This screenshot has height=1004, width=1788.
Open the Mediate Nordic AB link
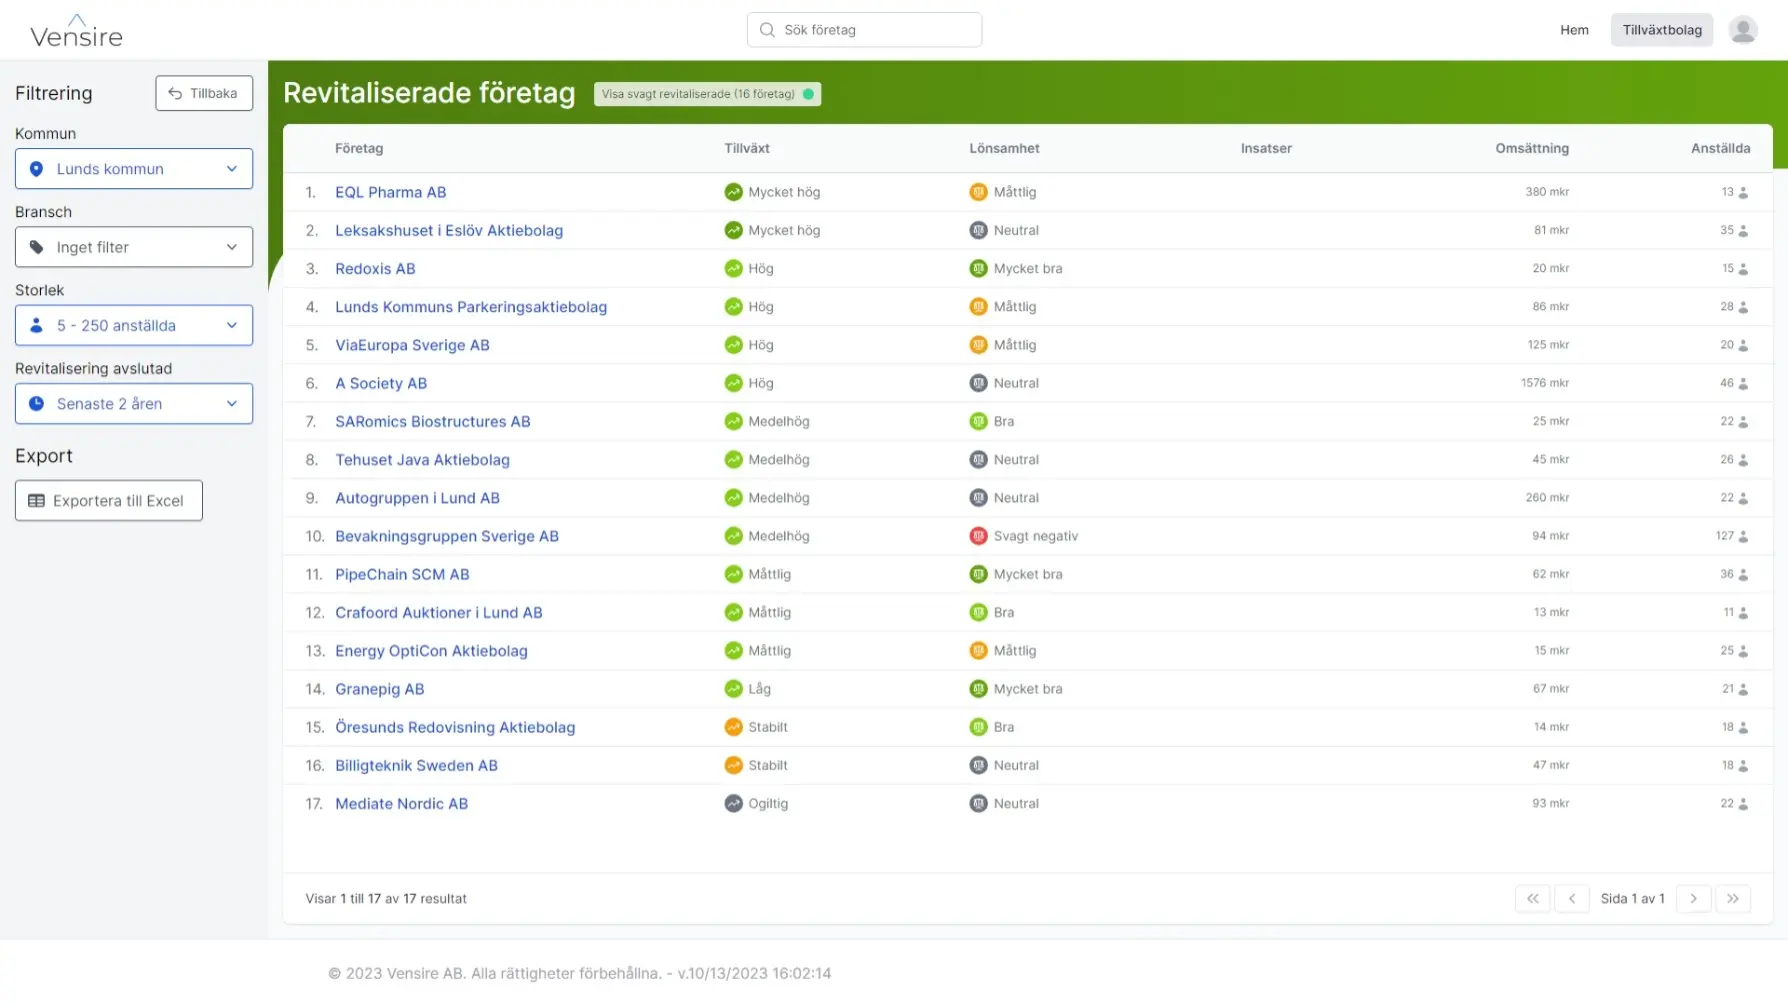click(x=402, y=804)
